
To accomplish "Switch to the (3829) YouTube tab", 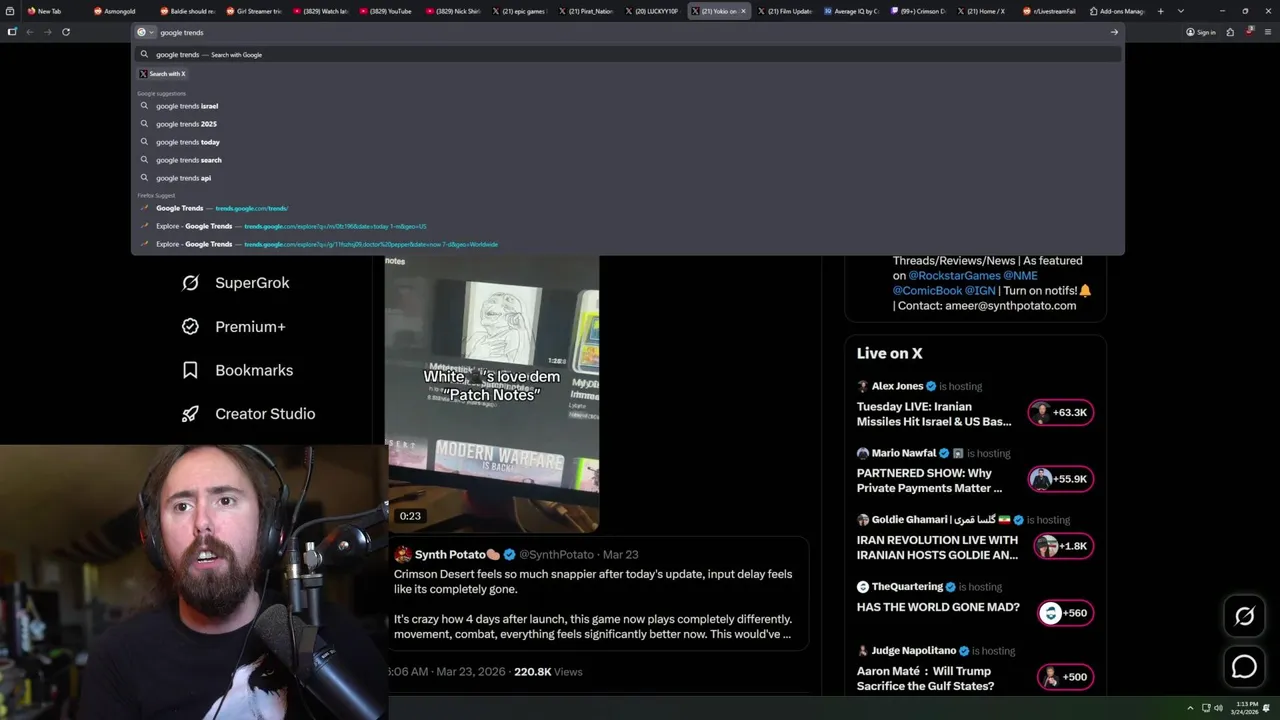I will 386,11.
